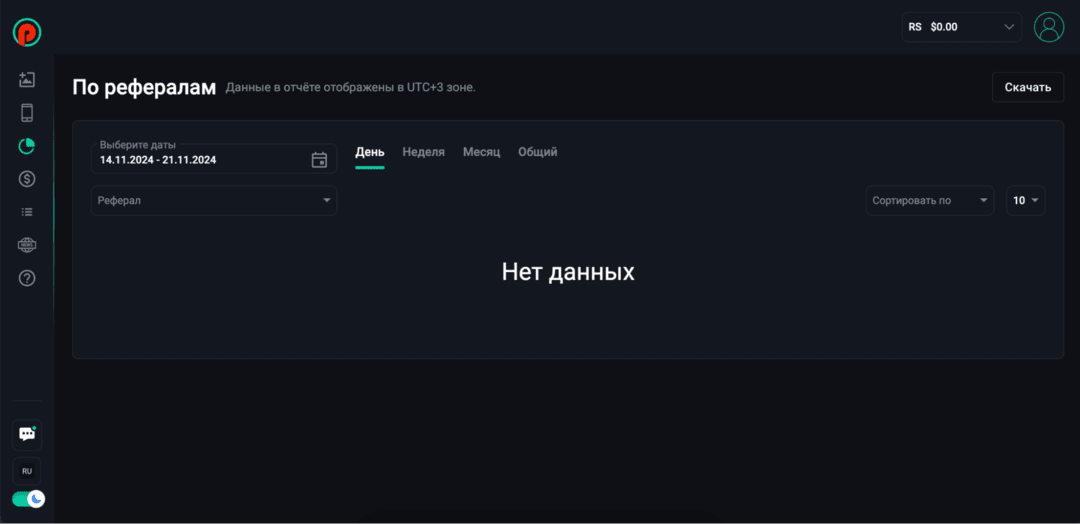Screen dimensions: 1080x524
Task: Open the Реферал dropdown
Action: 214,201
